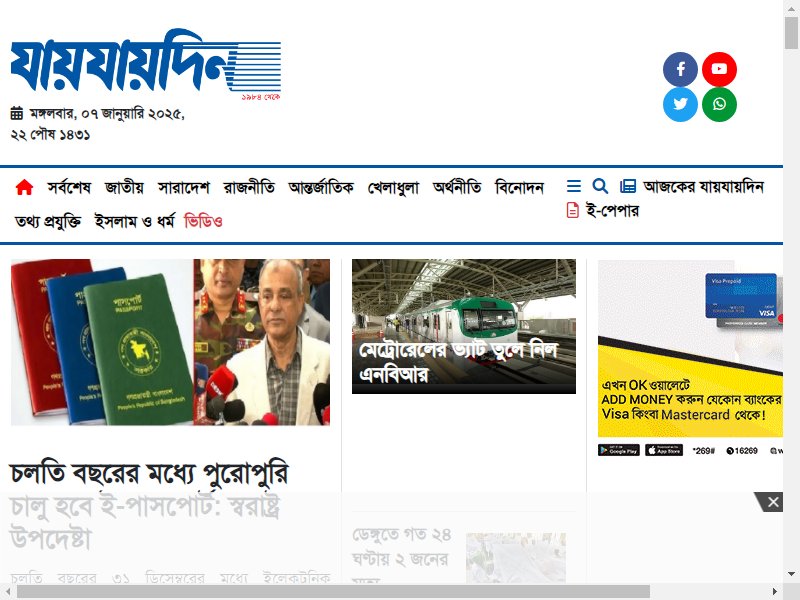This screenshot has width=800, height=600.
Task: Click the ই-পেপার document icon
Action: [x=572, y=210]
